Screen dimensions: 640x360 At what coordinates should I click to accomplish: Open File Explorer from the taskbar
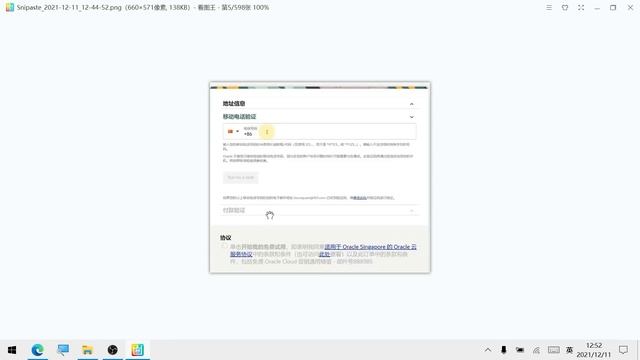(87, 350)
